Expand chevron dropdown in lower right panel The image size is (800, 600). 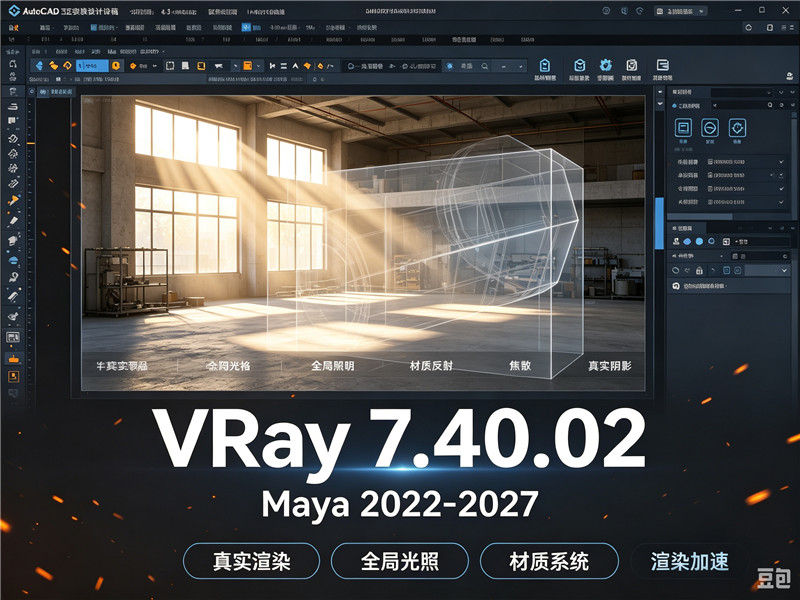pos(785,270)
